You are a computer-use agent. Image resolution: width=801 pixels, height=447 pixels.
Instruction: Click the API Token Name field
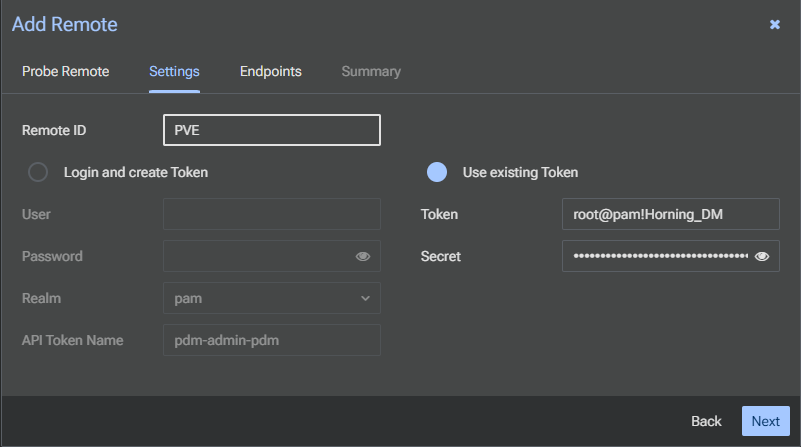coord(272,340)
